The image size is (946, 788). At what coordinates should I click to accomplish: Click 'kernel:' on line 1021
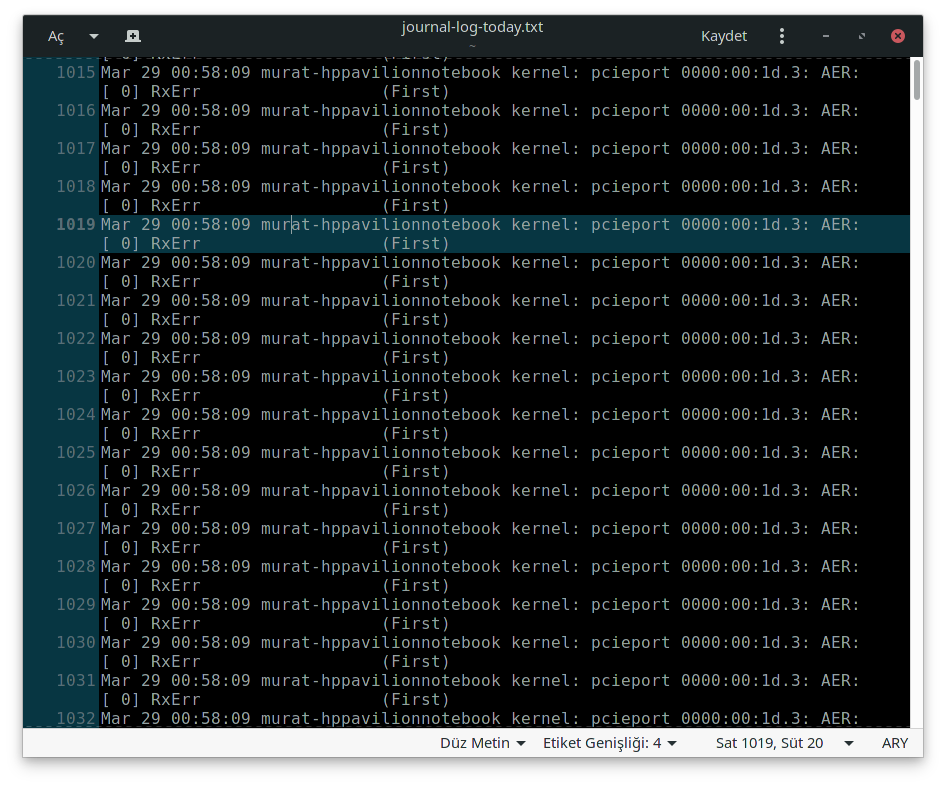point(545,300)
